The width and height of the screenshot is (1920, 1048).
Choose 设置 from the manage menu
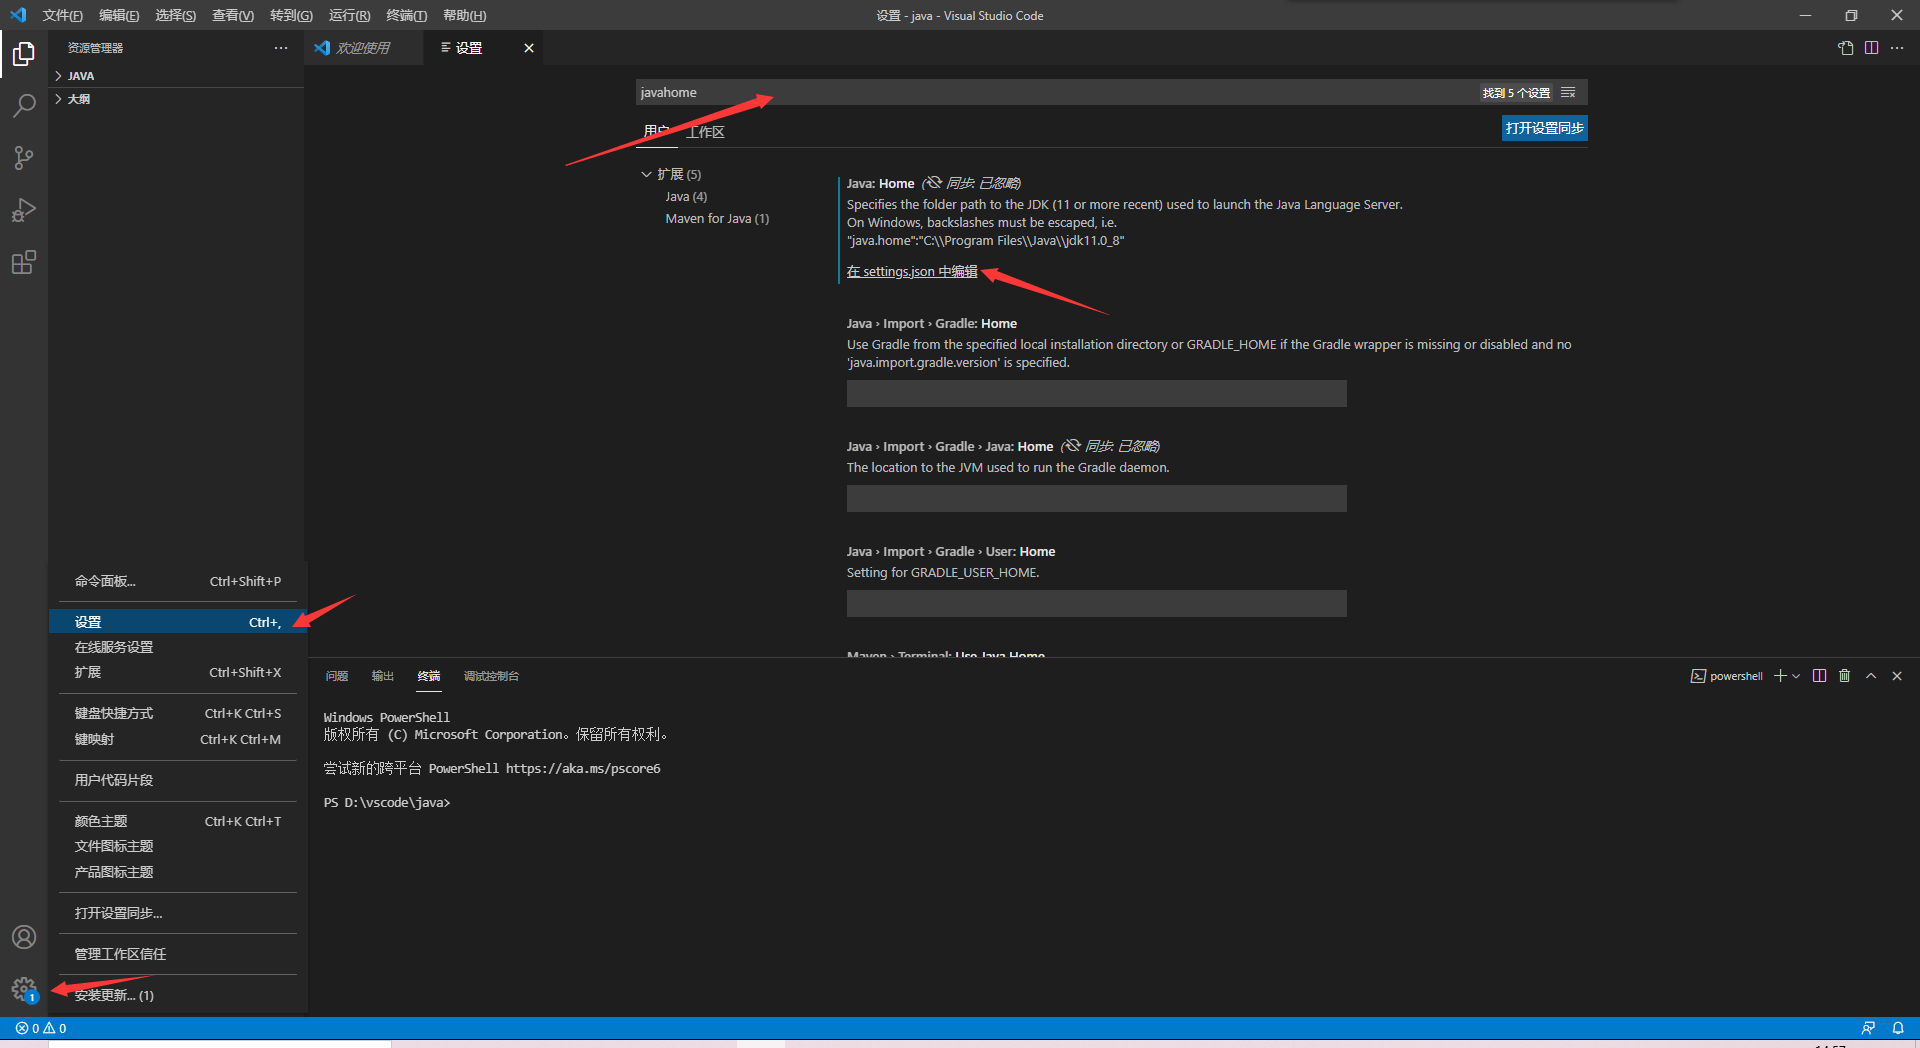[x=178, y=622]
